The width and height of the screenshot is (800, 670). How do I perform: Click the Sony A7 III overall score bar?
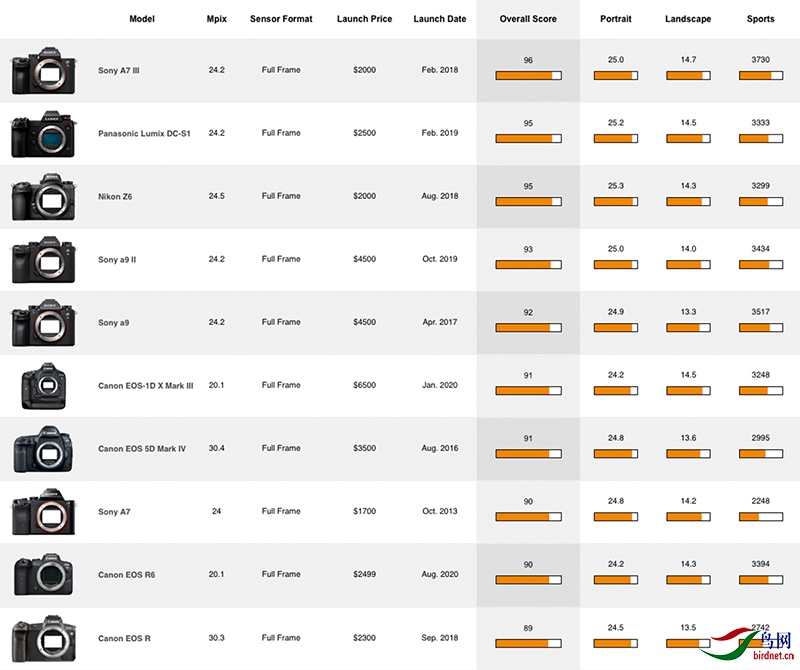click(528, 75)
